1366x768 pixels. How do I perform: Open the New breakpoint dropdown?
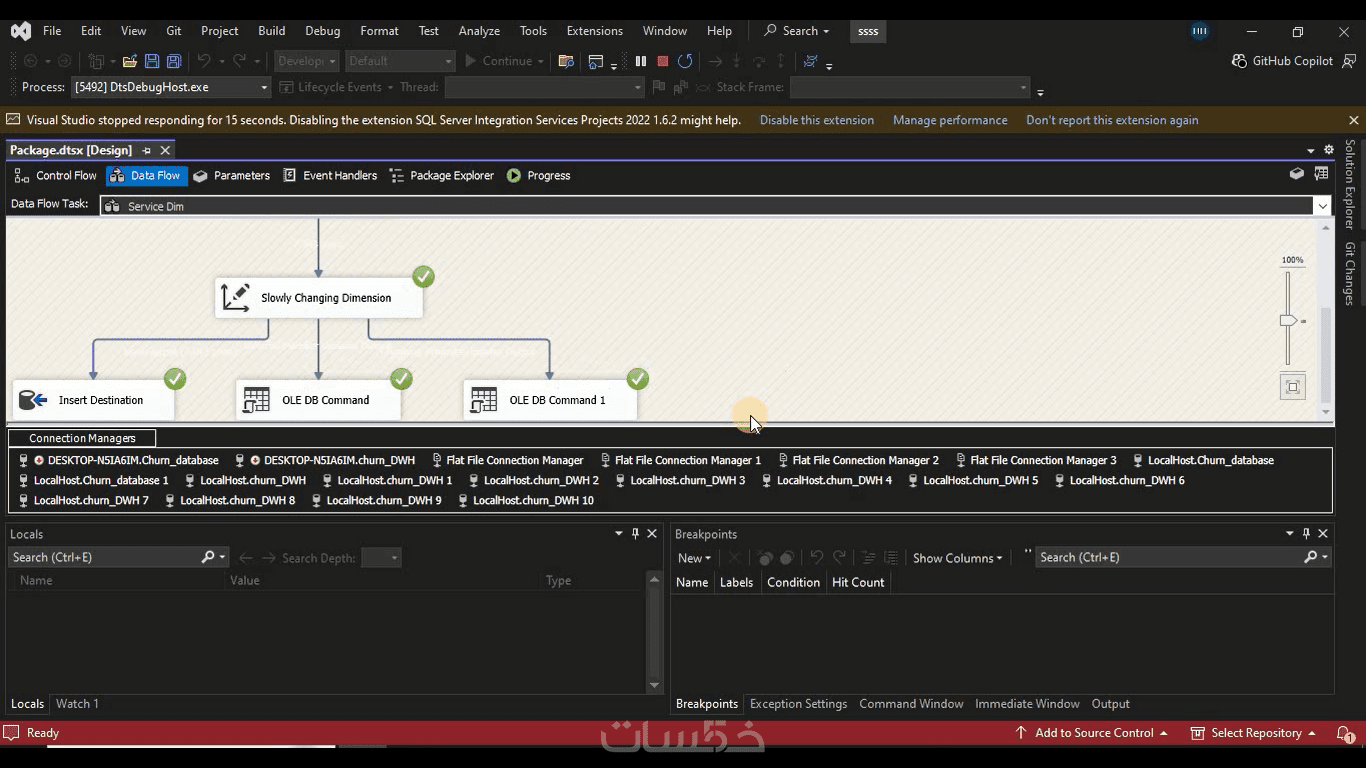pos(694,558)
